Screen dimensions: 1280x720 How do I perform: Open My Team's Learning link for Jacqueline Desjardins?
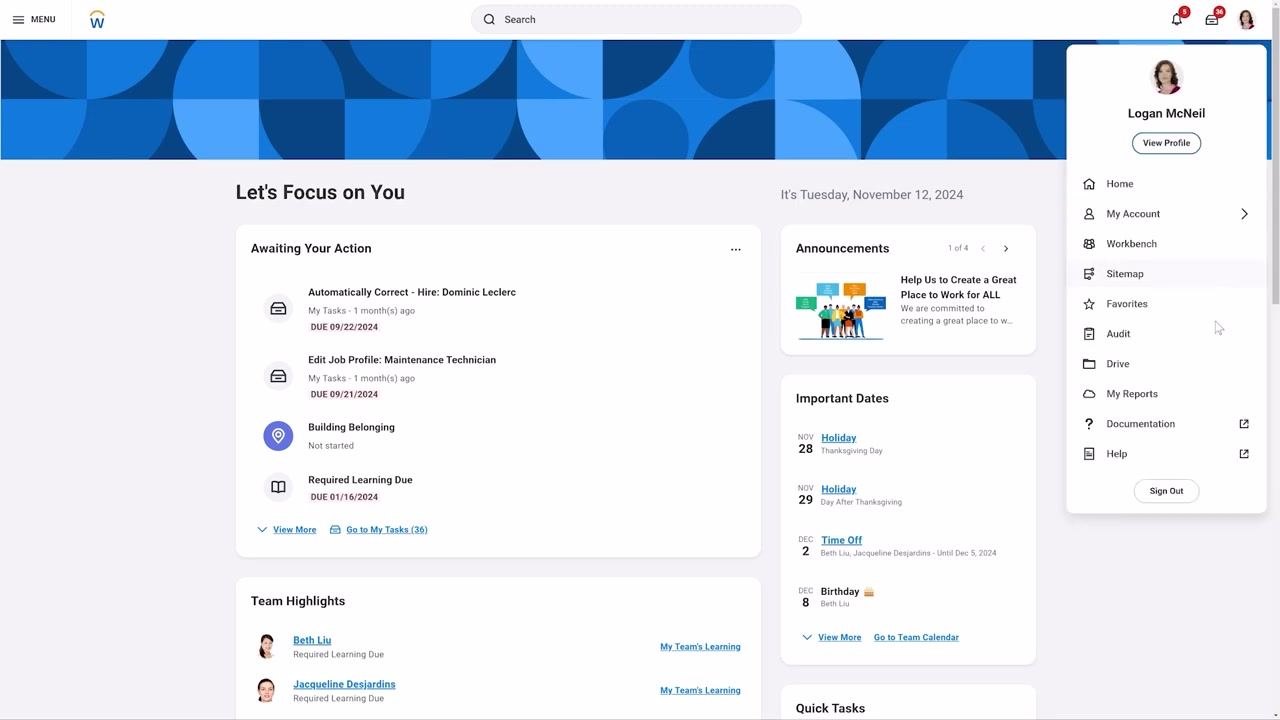pyautogui.click(x=700, y=690)
